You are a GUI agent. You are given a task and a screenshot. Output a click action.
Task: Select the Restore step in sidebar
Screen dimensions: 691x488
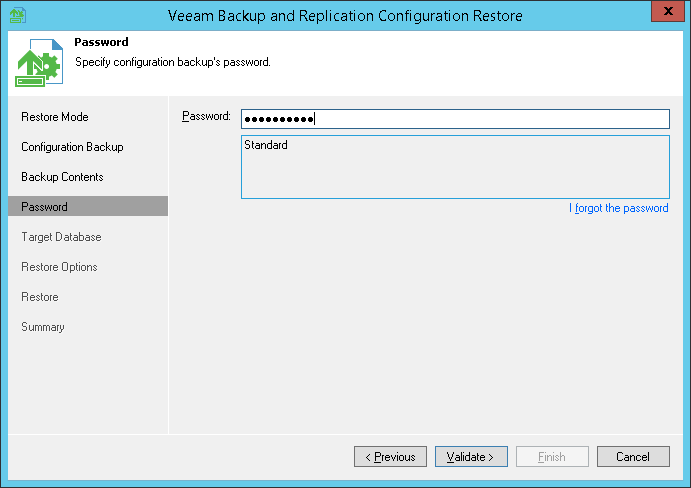(40, 297)
